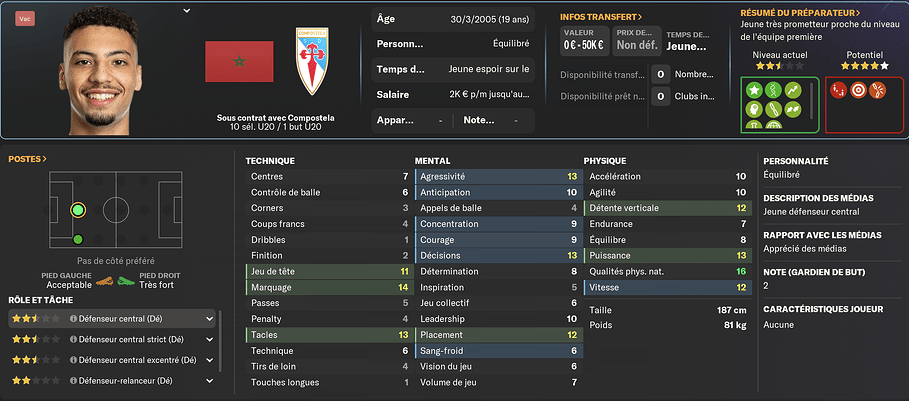909x401 pixels.
Task: Open the dropdown arrow beside the player photo
Action: 187,10
